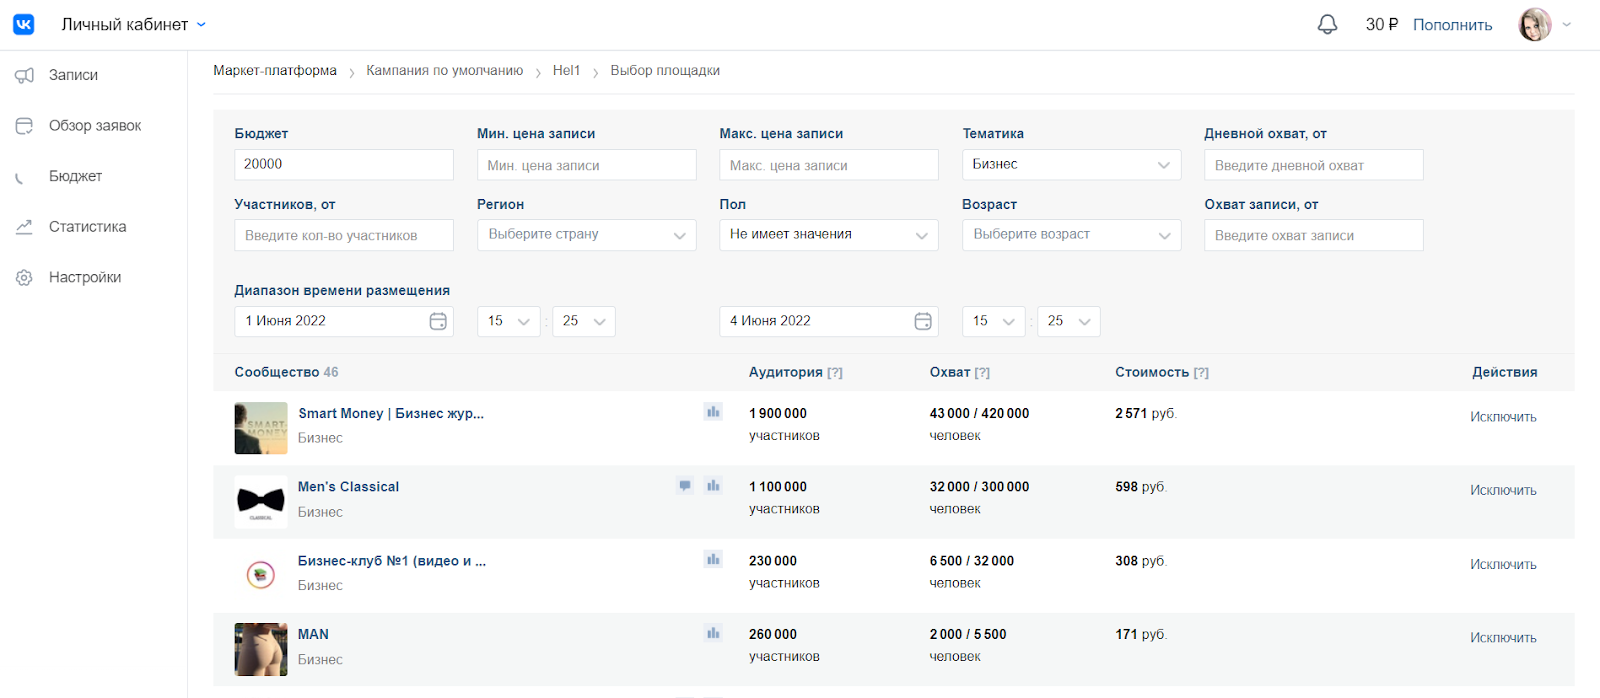The height and width of the screenshot is (698, 1600).
Task: Open MAN community thumbnail image
Action: [x=261, y=649]
